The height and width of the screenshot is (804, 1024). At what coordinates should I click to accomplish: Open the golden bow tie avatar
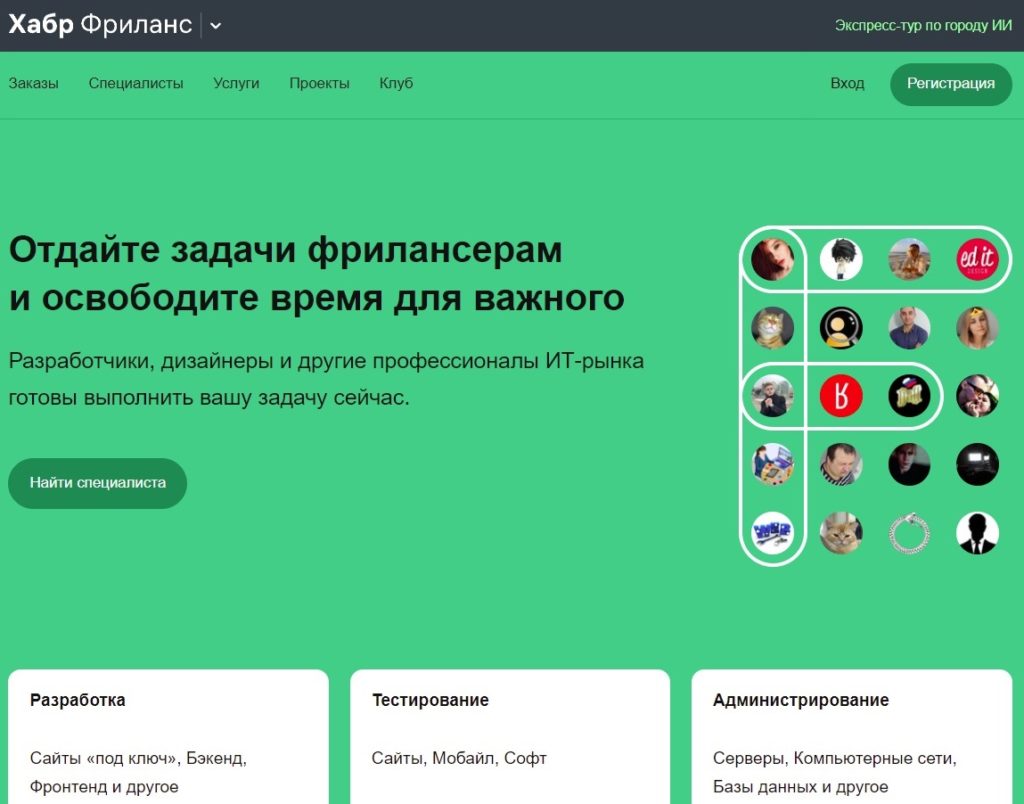[x=909, y=396]
